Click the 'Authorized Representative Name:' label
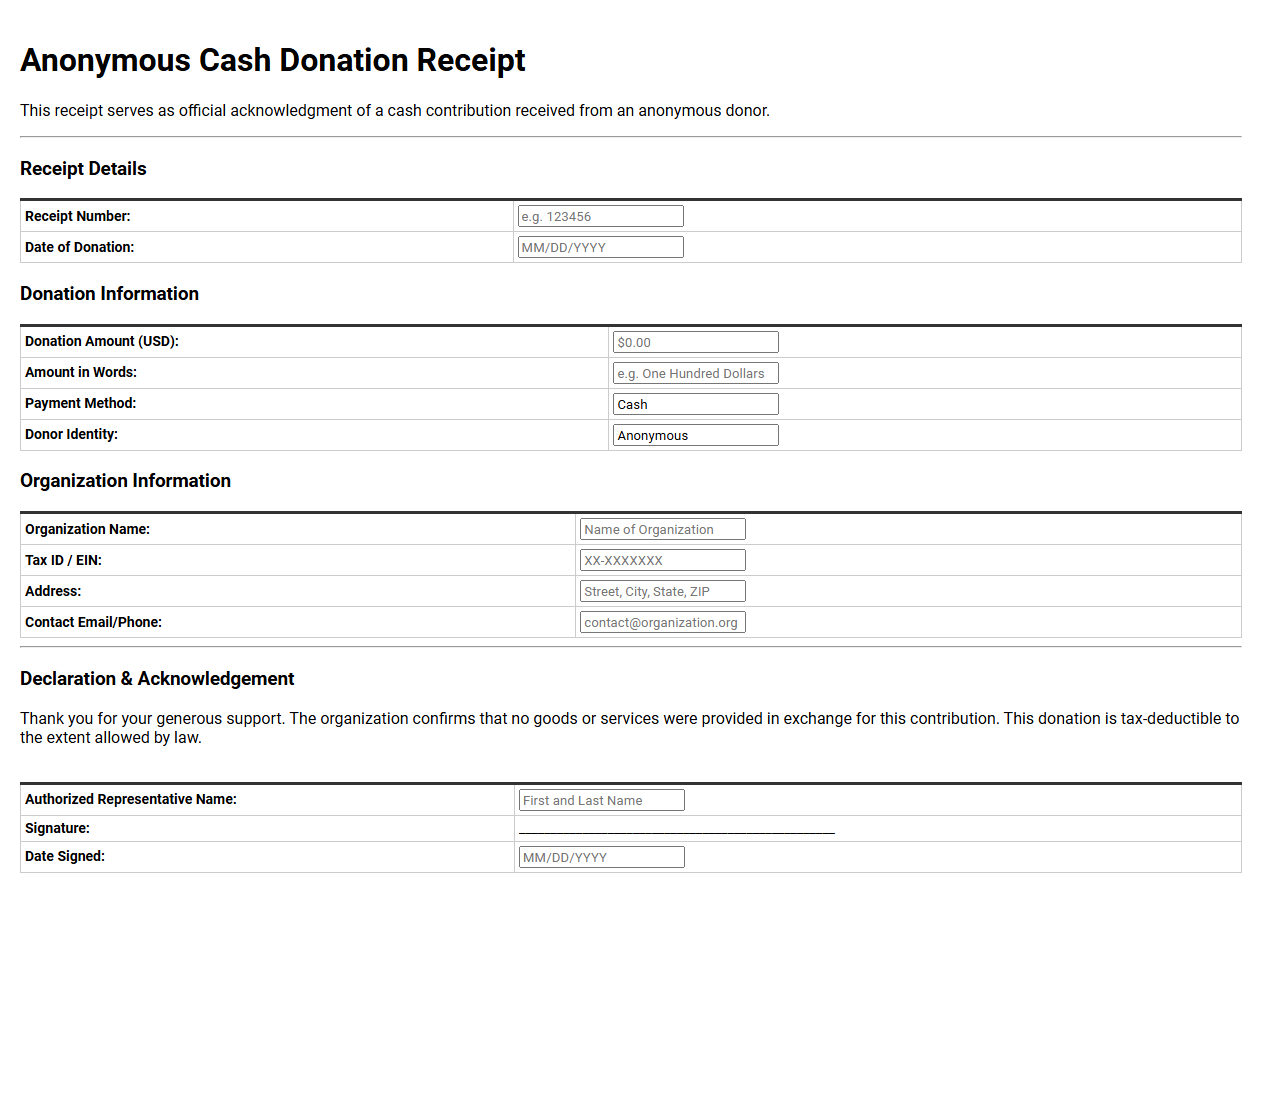Viewport: 1262px width, 1120px height. click(131, 799)
